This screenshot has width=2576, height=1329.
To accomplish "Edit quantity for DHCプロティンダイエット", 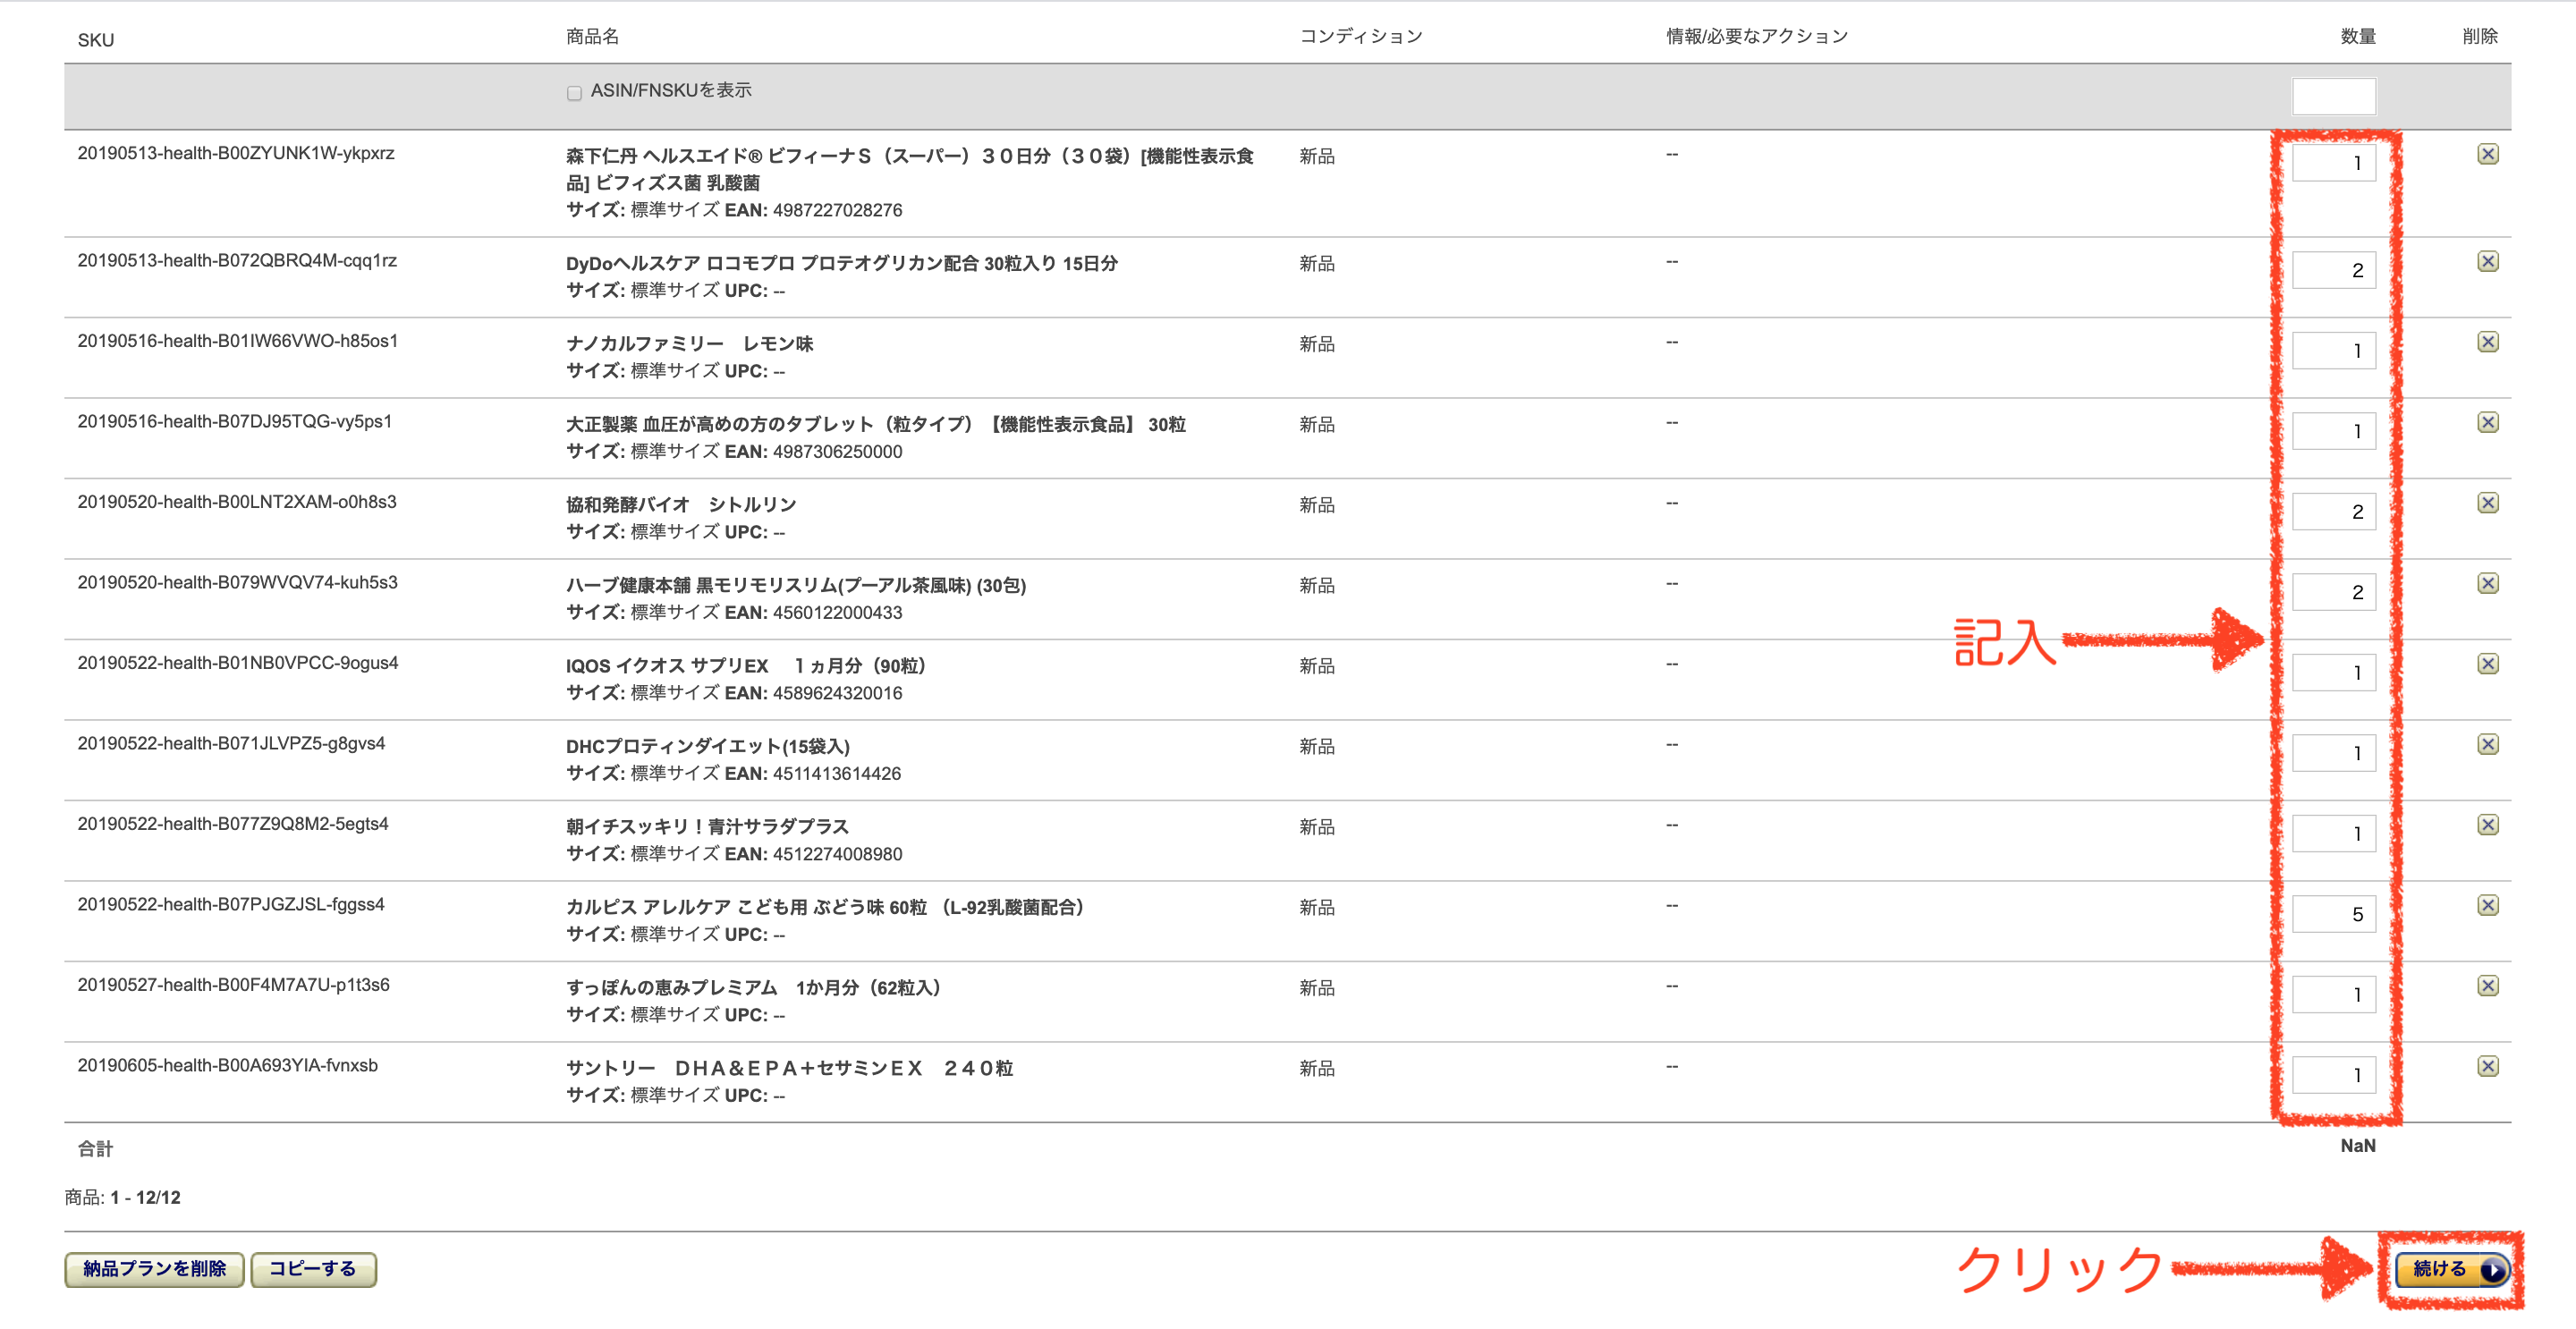I will click(2333, 753).
